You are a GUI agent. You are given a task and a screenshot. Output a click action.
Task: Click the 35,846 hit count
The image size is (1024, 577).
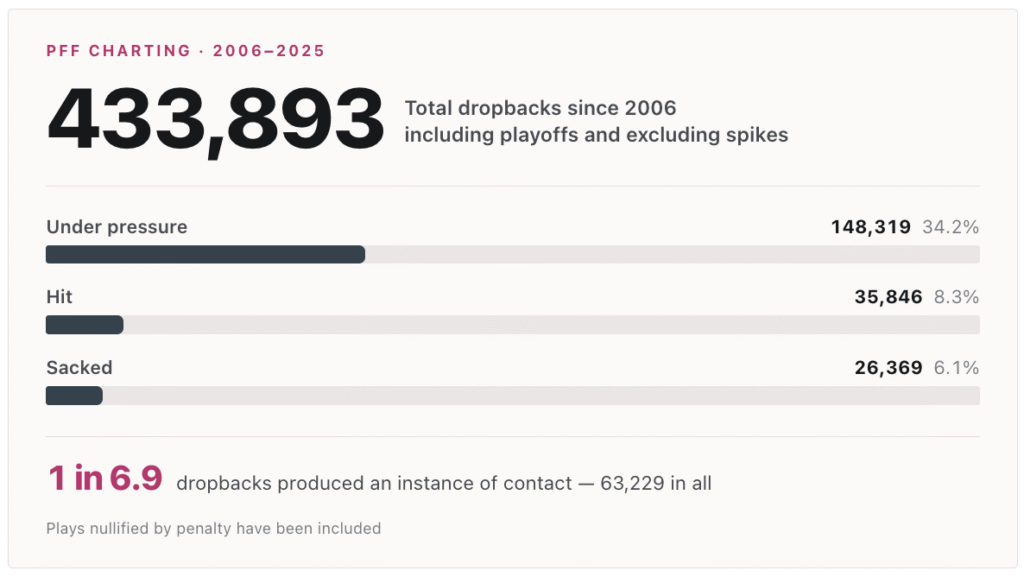pos(888,297)
